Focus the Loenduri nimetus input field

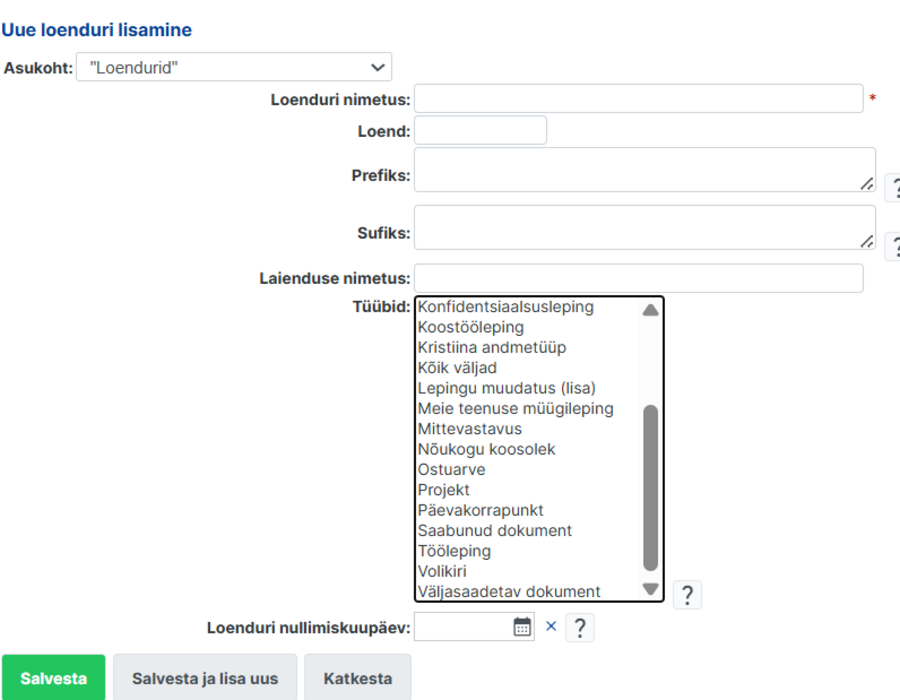[639, 99]
